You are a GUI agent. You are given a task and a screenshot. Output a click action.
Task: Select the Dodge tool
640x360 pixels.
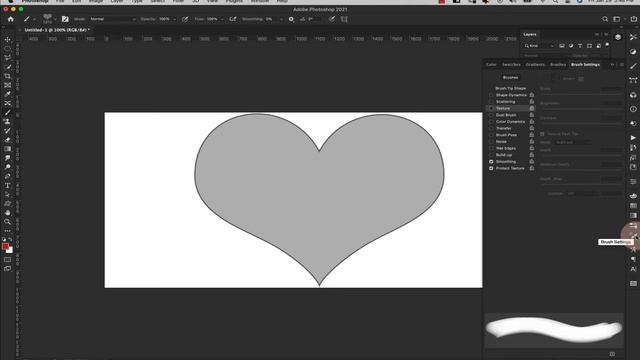click(x=7, y=167)
